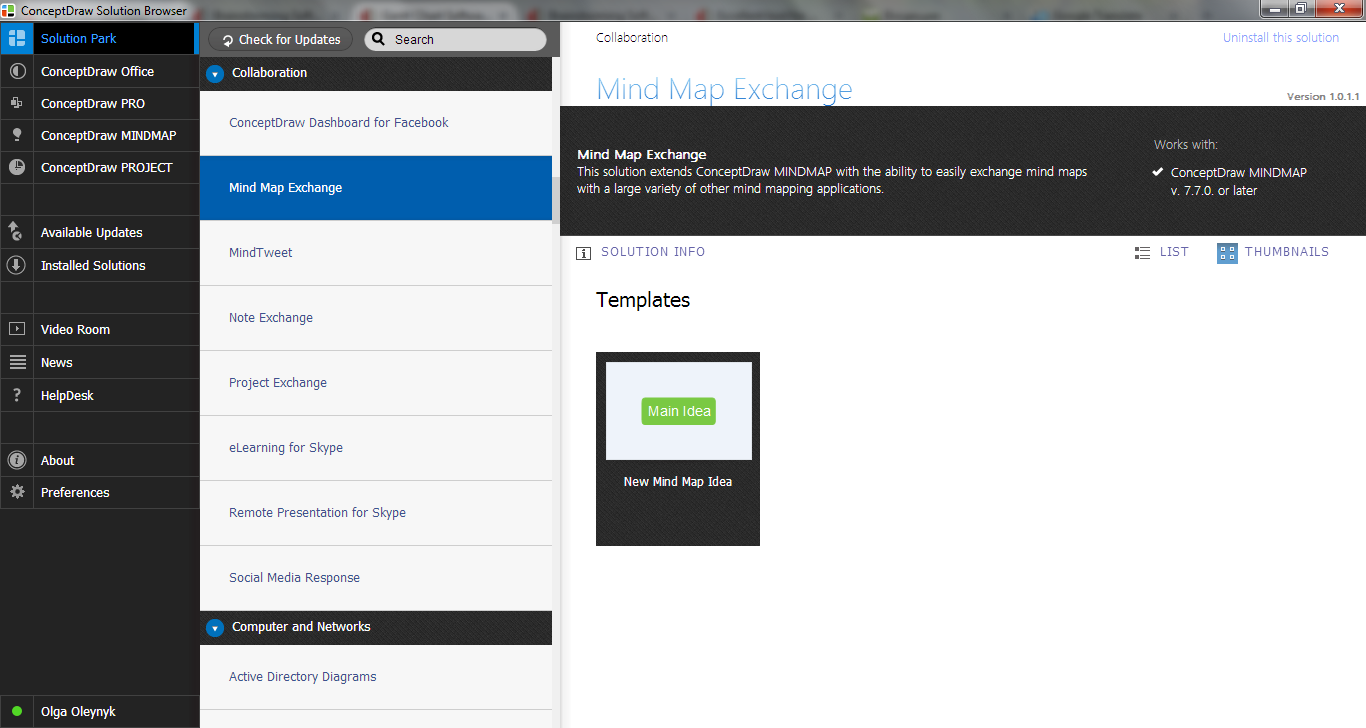This screenshot has height=728, width=1366.
Task: Open Solution Park section
Action: coord(99,39)
